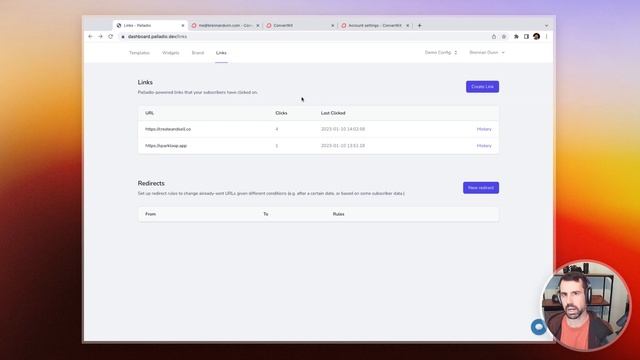Open History for sparkloop.app link

[x=484, y=146]
